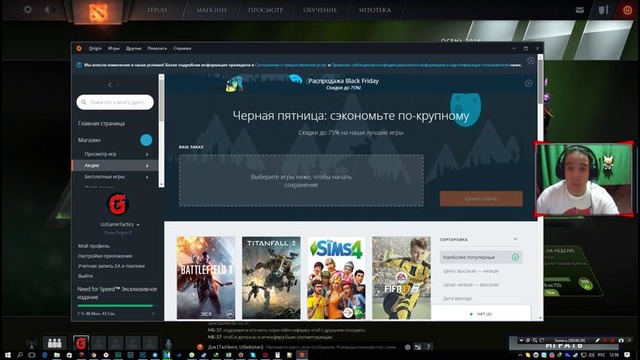The image size is (640, 360).
Task: Open the Dota 2 mail envelope icon
Action: (x=580, y=10)
